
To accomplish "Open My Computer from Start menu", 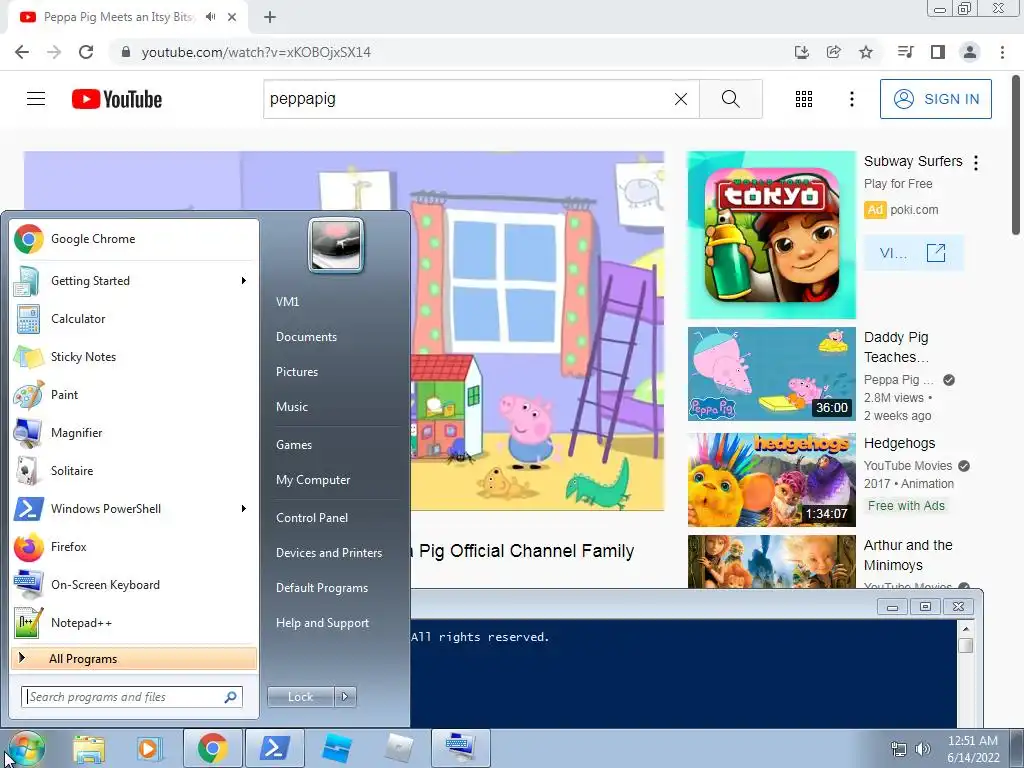I will click(313, 480).
